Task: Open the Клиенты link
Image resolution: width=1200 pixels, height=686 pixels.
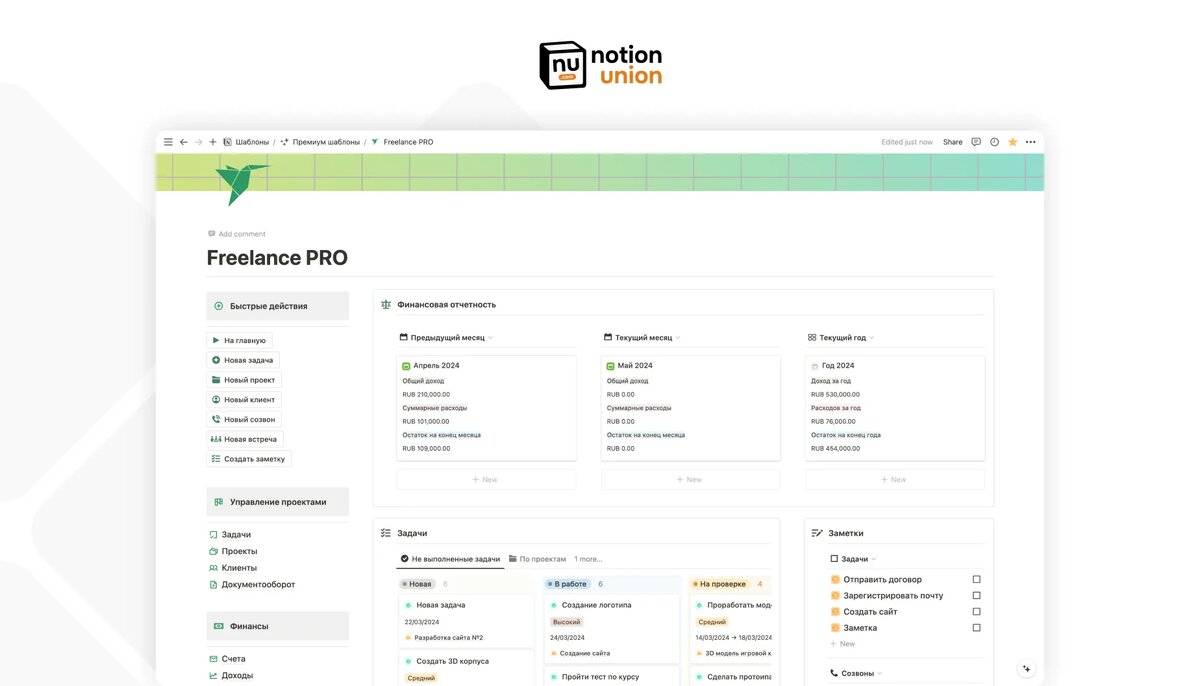Action: point(233,568)
